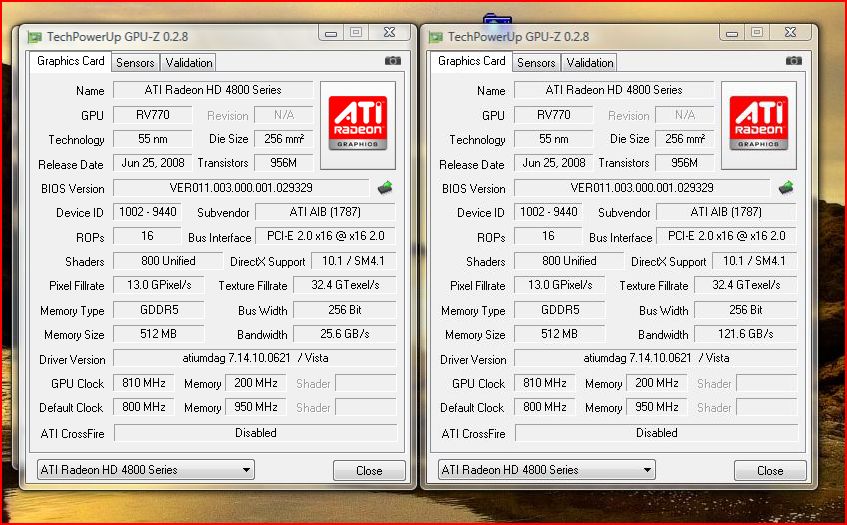847x525 pixels.
Task: Click the DirectX Support field in right window
Action: tap(754, 261)
